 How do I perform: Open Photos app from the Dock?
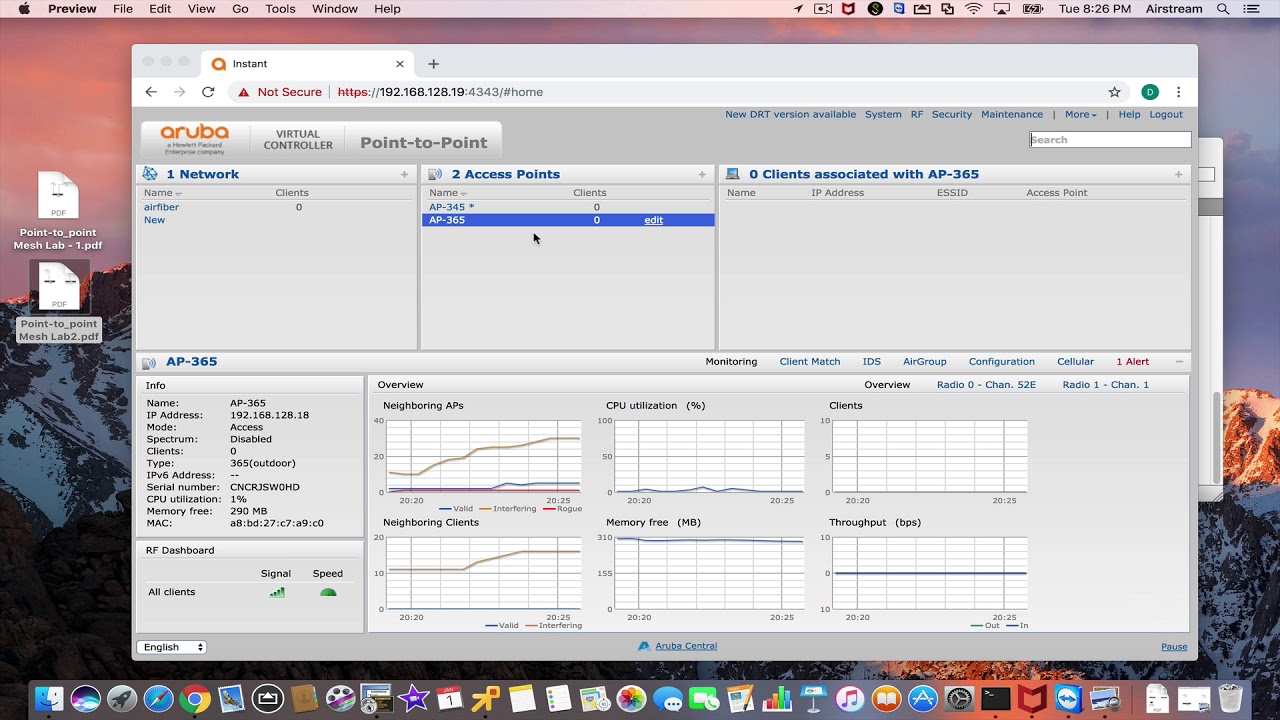click(632, 698)
